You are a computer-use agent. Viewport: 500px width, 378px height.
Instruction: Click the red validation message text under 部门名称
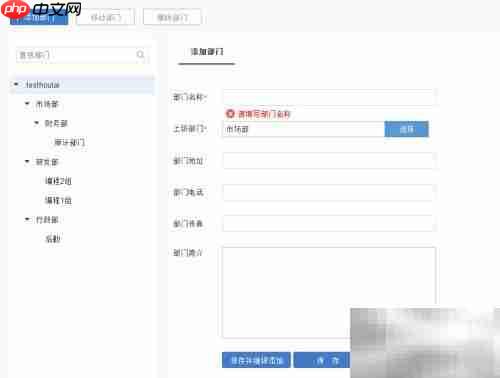pyautogui.click(x=264, y=114)
